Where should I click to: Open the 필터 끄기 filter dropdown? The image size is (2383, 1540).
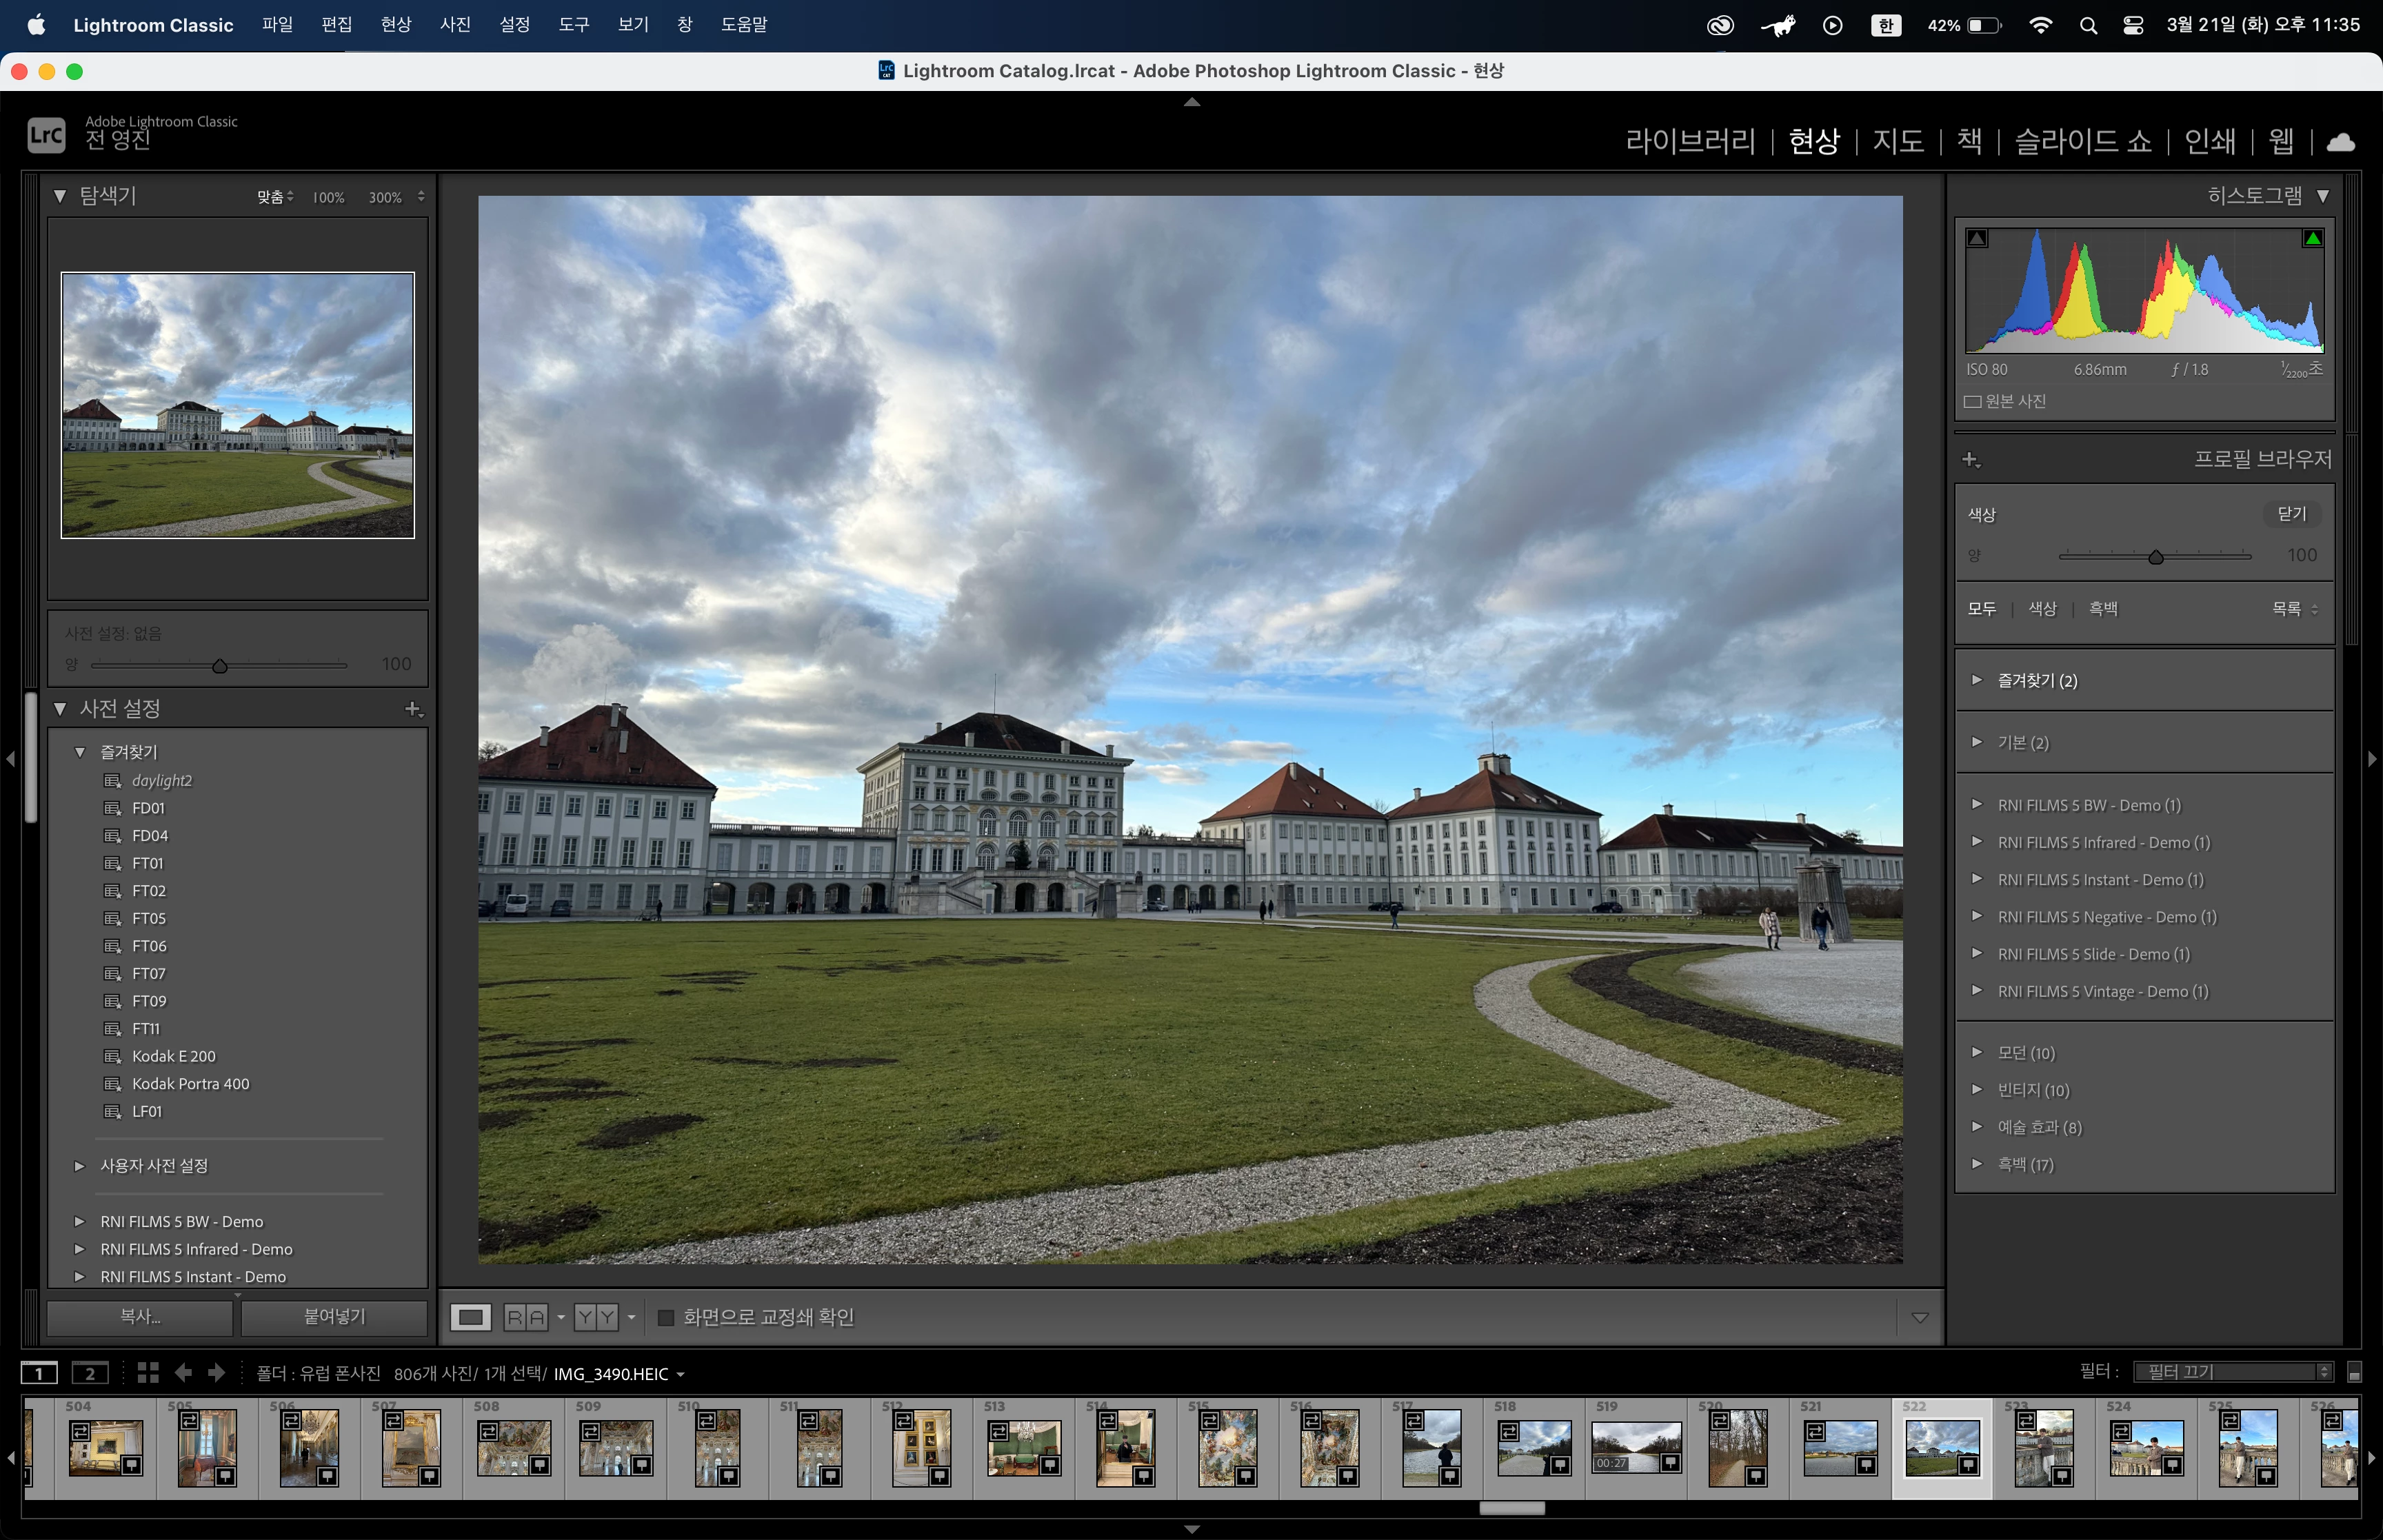[2232, 1372]
